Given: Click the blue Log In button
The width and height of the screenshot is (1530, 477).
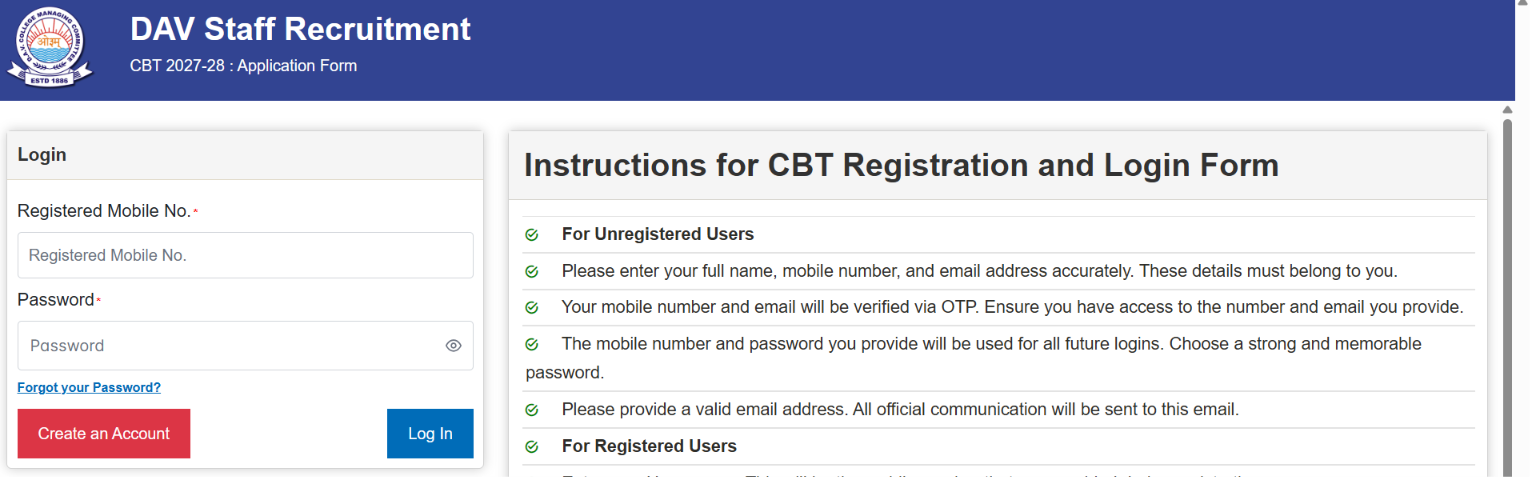Looking at the screenshot, I should (430, 434).
